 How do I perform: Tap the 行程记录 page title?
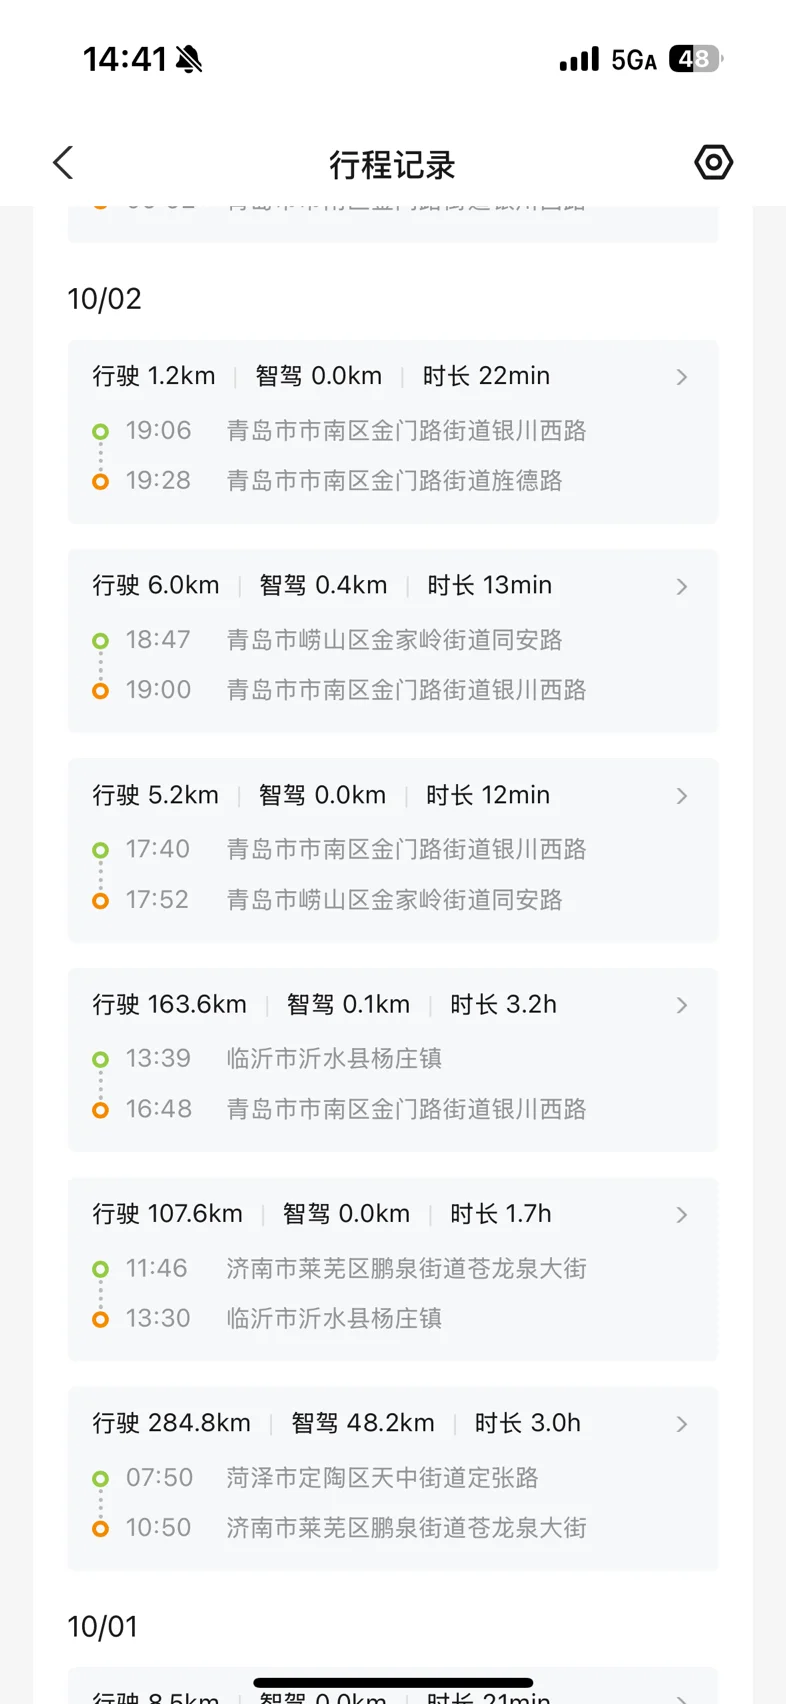[392, 165]
